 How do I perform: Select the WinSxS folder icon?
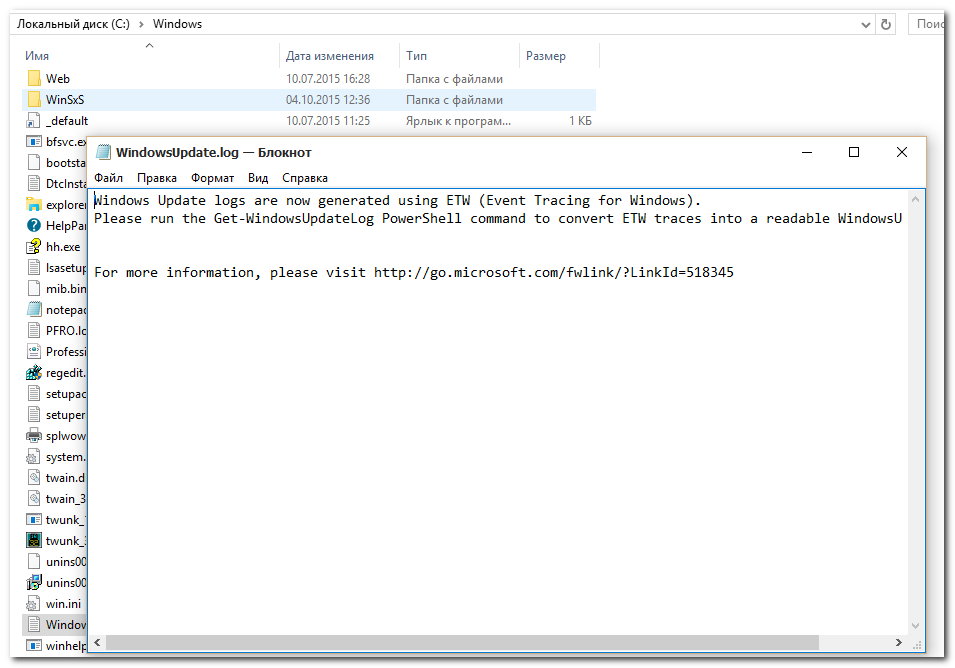pos(34,100)
